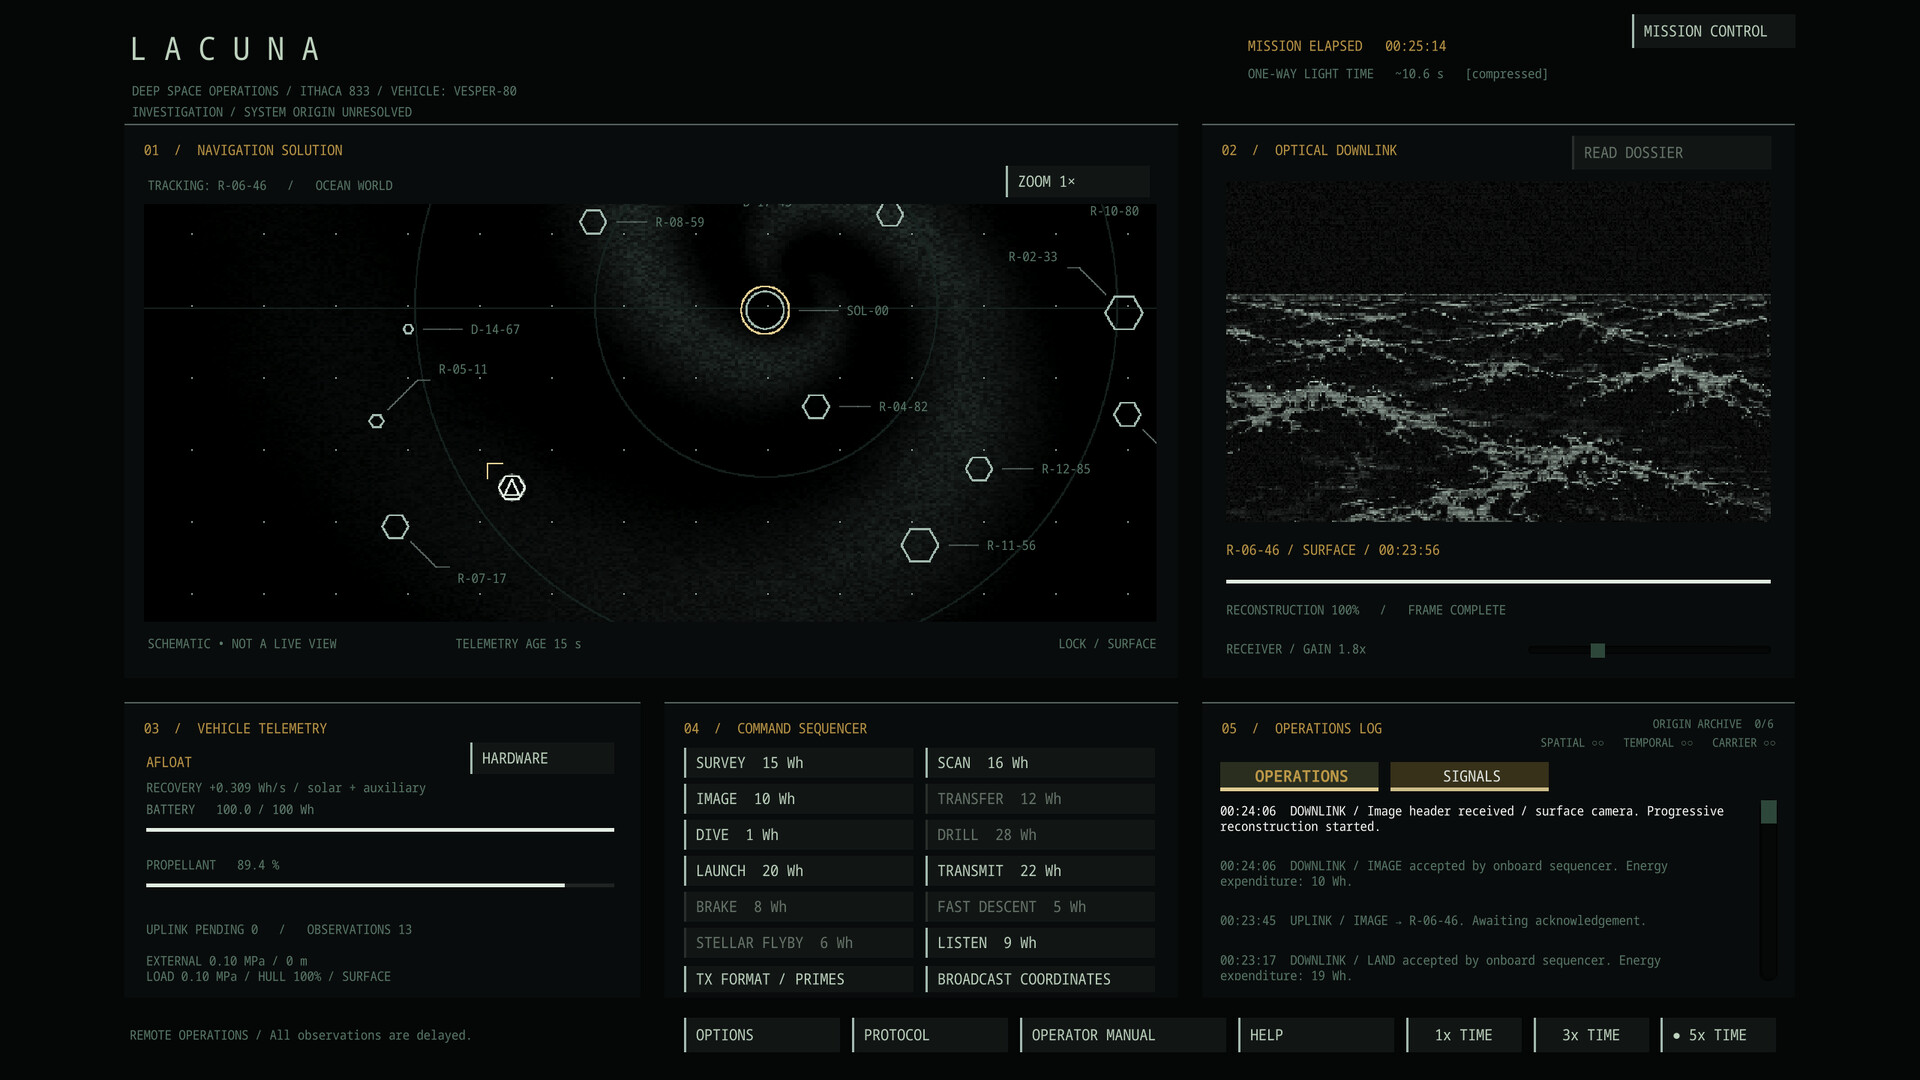The image size is (1920, 1080).
Task: Click the operations log scrollbar thumb
Action: tap(1769, 812)
